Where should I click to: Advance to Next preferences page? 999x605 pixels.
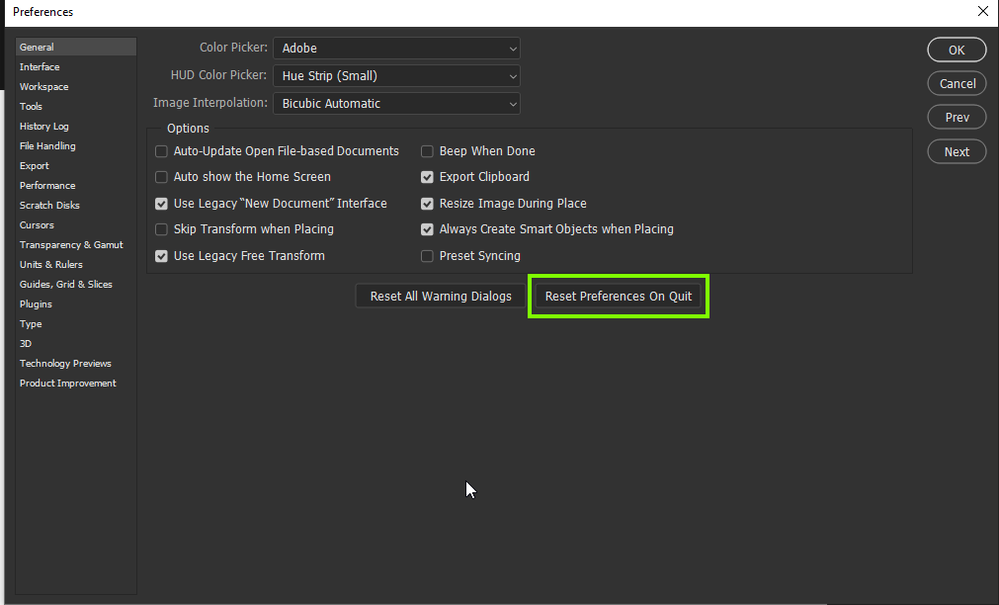(x=956, y=151)
